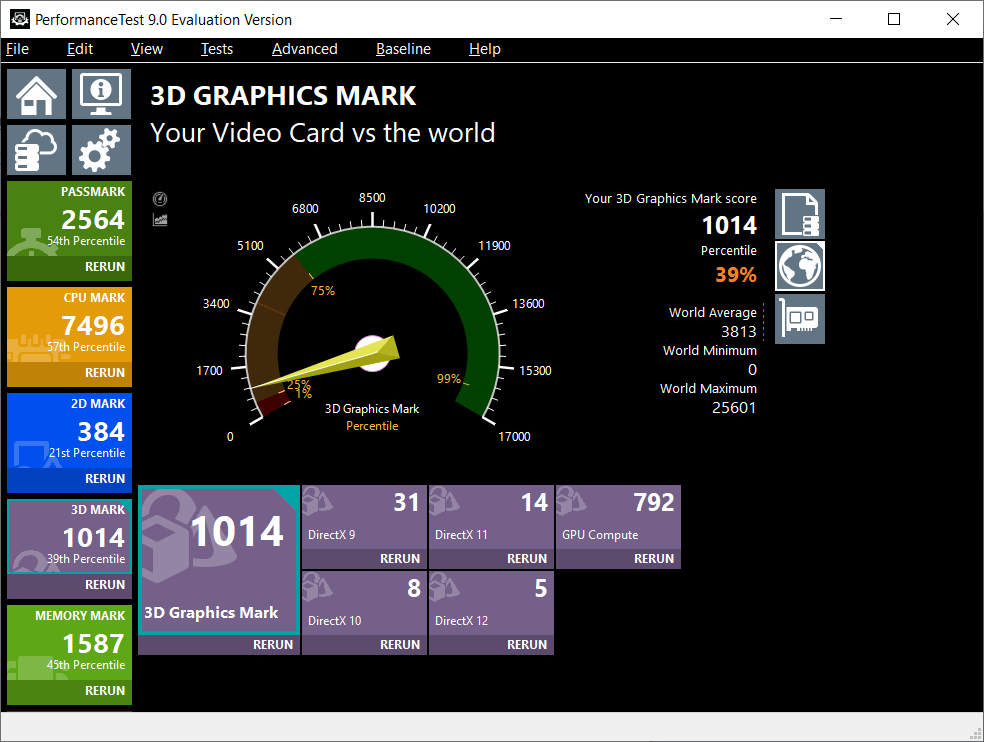Select the 2D MARK 384 tile
This screenshot has width=984, height=742.
tap(70, 431)
